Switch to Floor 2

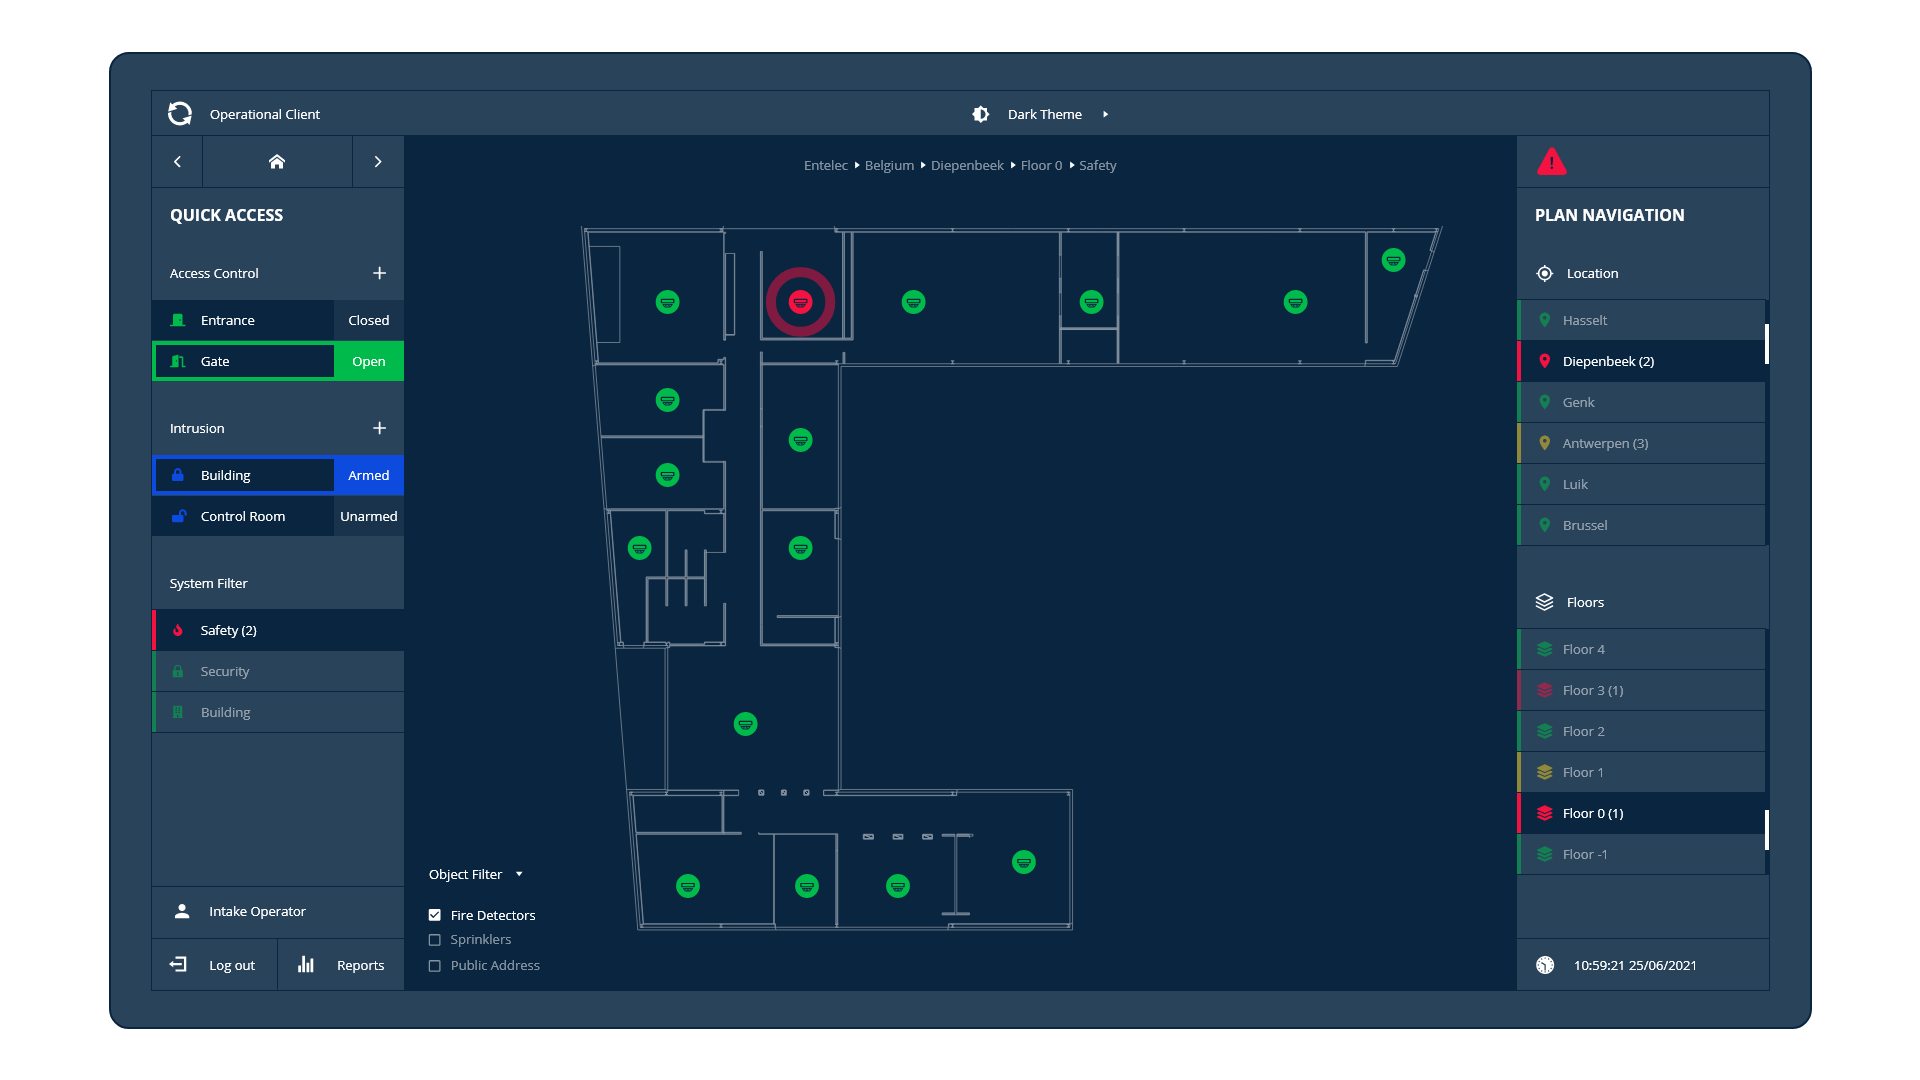click(x=1641, y=731)
